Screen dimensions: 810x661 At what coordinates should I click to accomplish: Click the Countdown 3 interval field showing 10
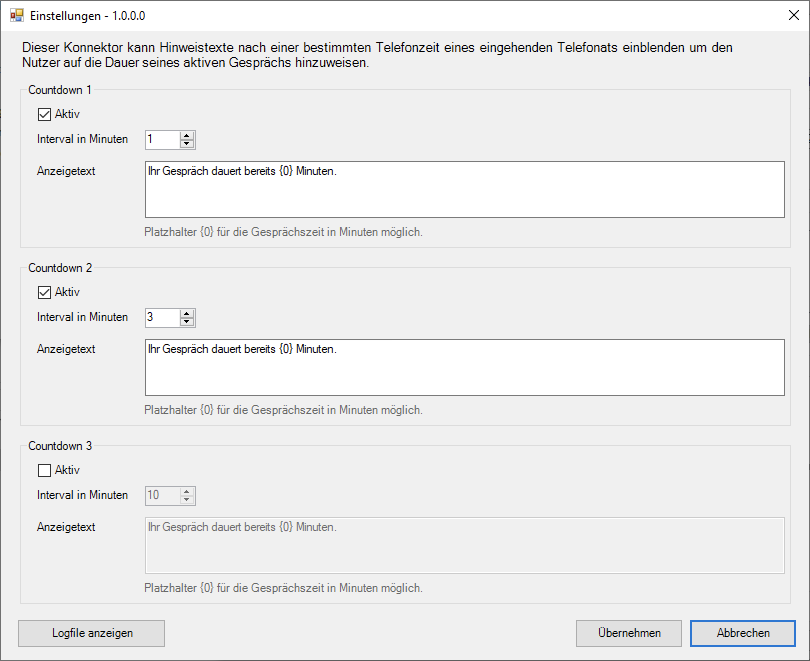click(x=163, y=495)
